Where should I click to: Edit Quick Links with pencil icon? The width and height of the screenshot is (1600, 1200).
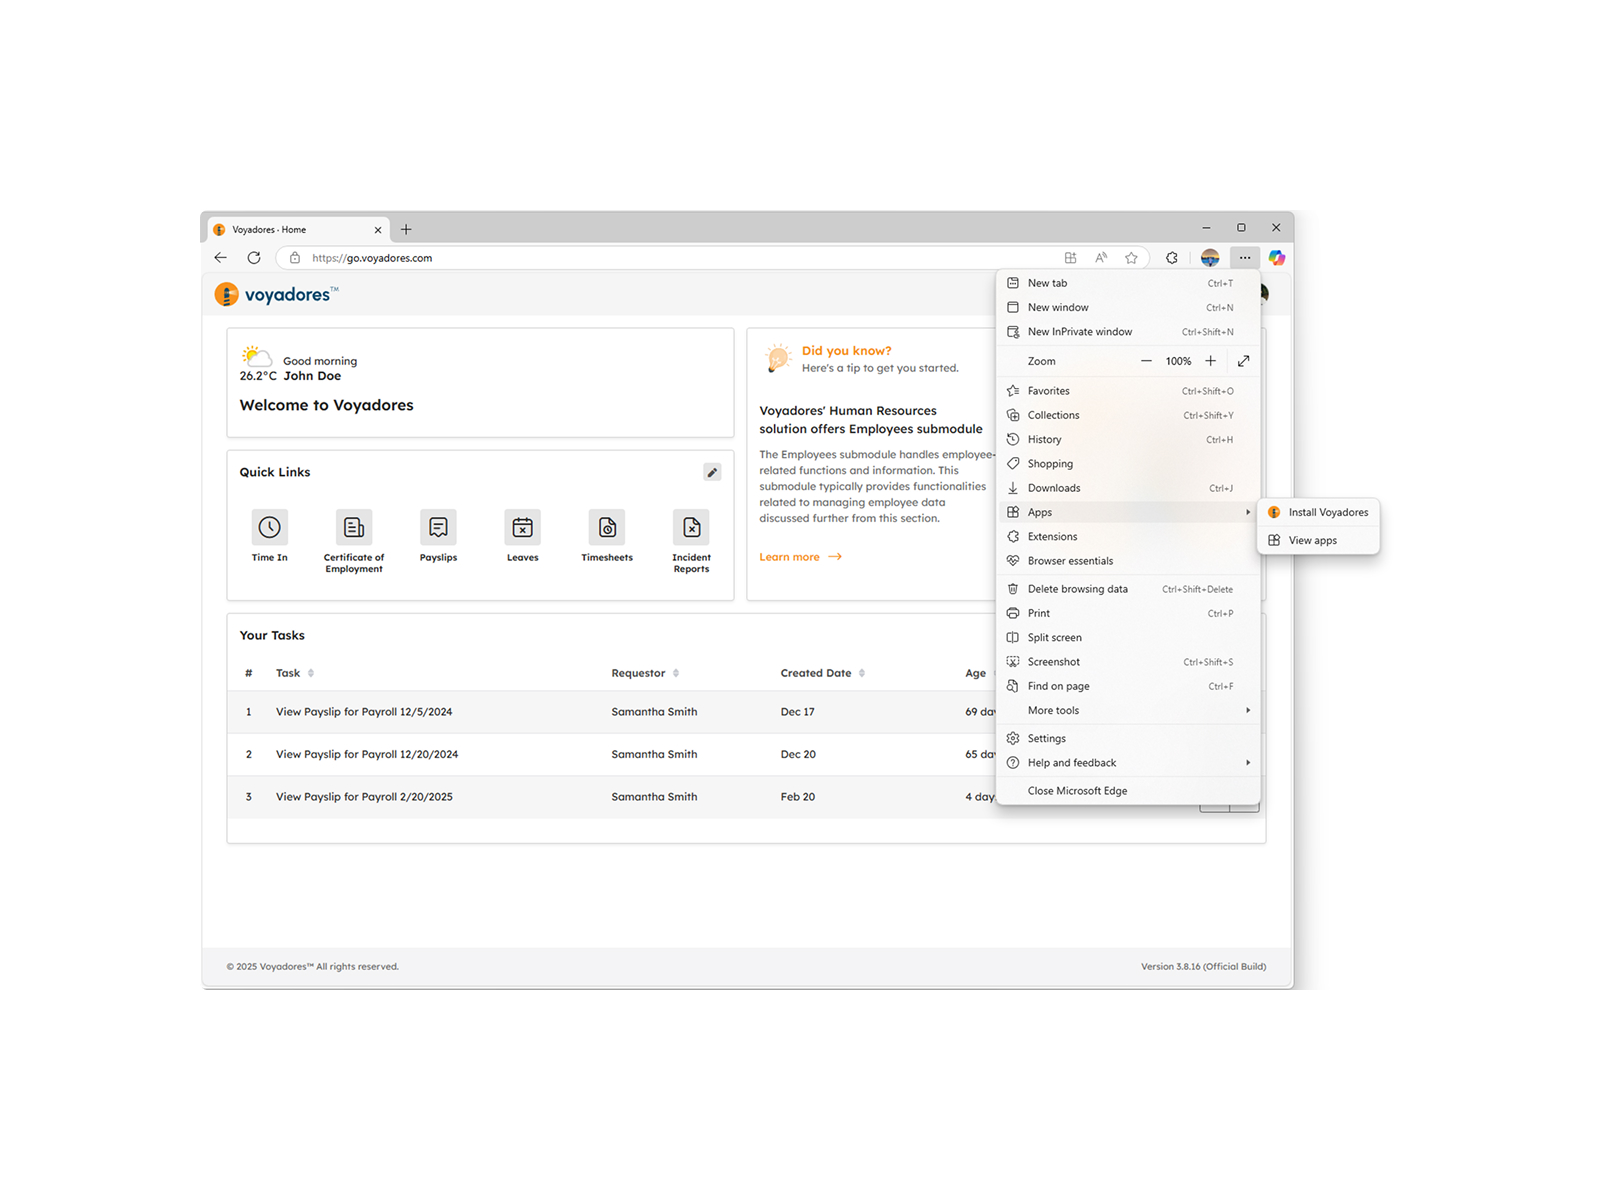click(712, 472)
